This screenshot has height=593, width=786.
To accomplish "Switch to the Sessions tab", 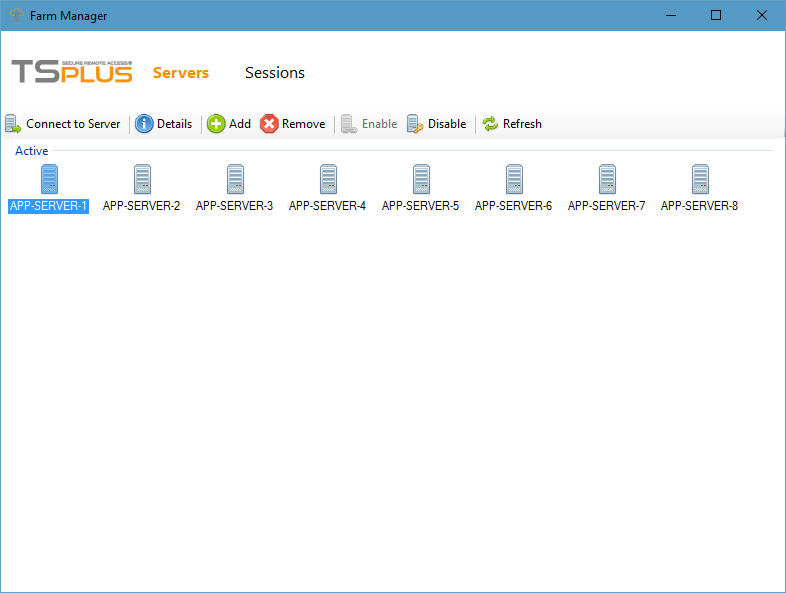I will (275, 73).
